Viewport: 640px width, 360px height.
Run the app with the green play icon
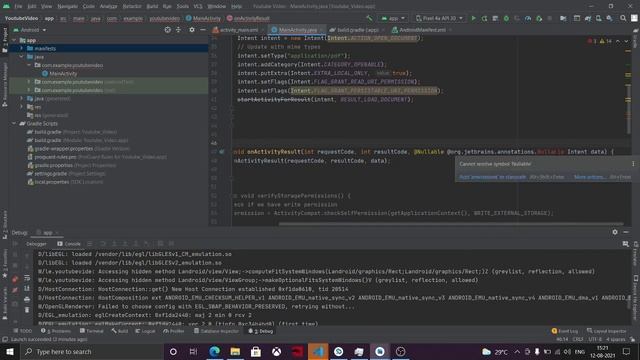[x=473, y=18]
